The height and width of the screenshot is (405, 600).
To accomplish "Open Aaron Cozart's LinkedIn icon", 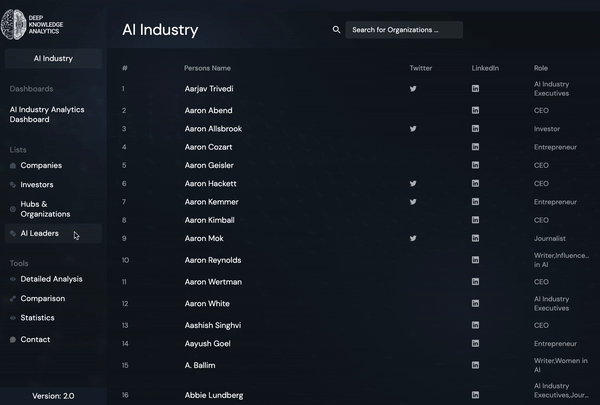I will [475, 147].
